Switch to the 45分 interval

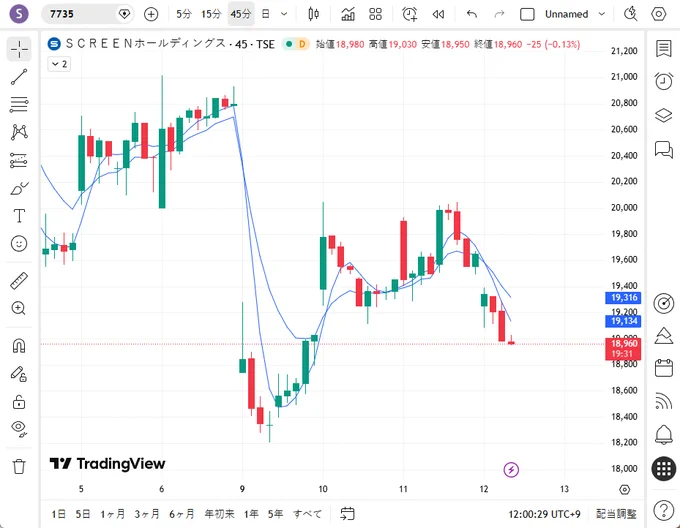pos(241,14)
